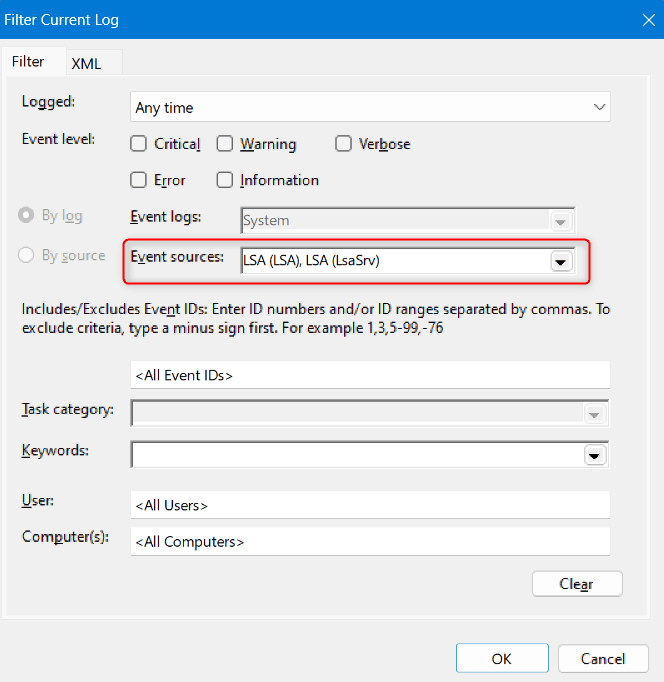Select the By source radio button

coord(26,255)
